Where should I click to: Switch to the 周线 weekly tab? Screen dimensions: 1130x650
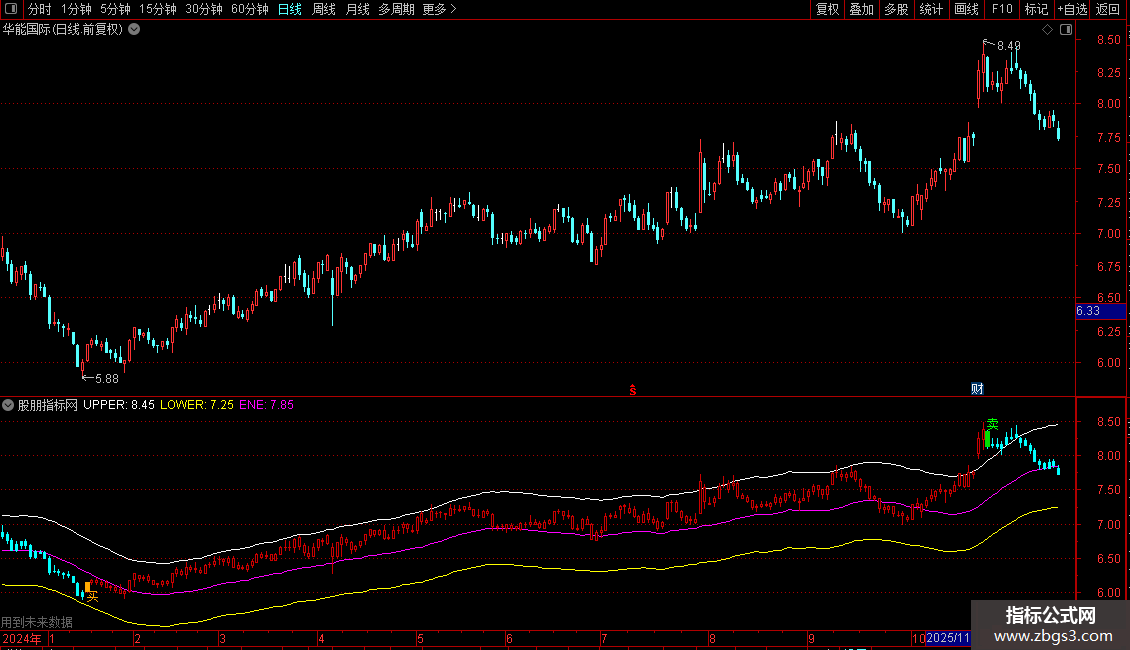pos(324,9)
